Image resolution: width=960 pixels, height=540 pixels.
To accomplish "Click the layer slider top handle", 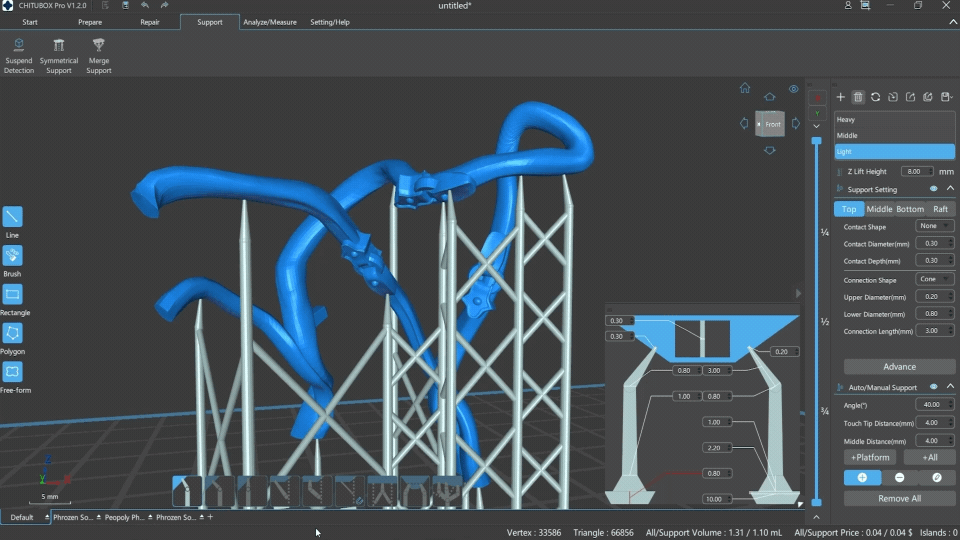I will (x=816, y=141).
